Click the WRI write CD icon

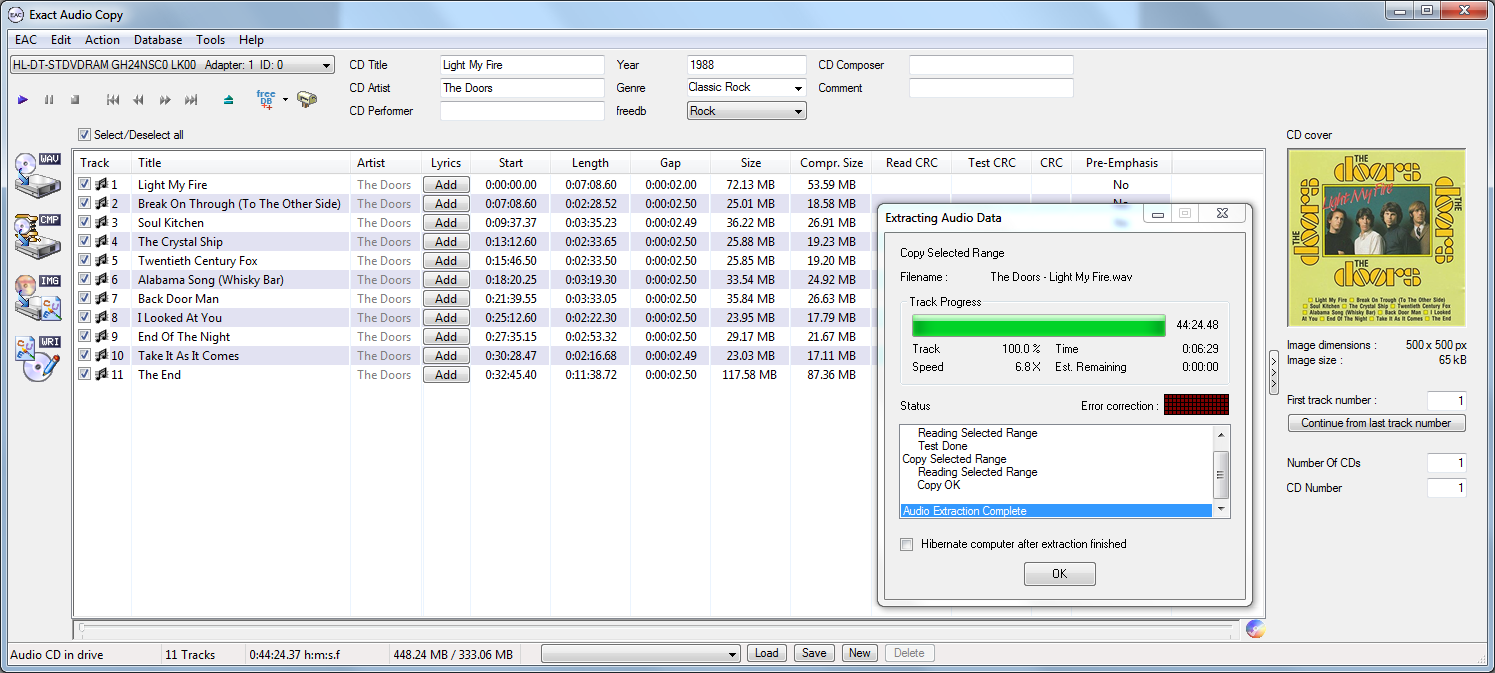coord(38,358)
